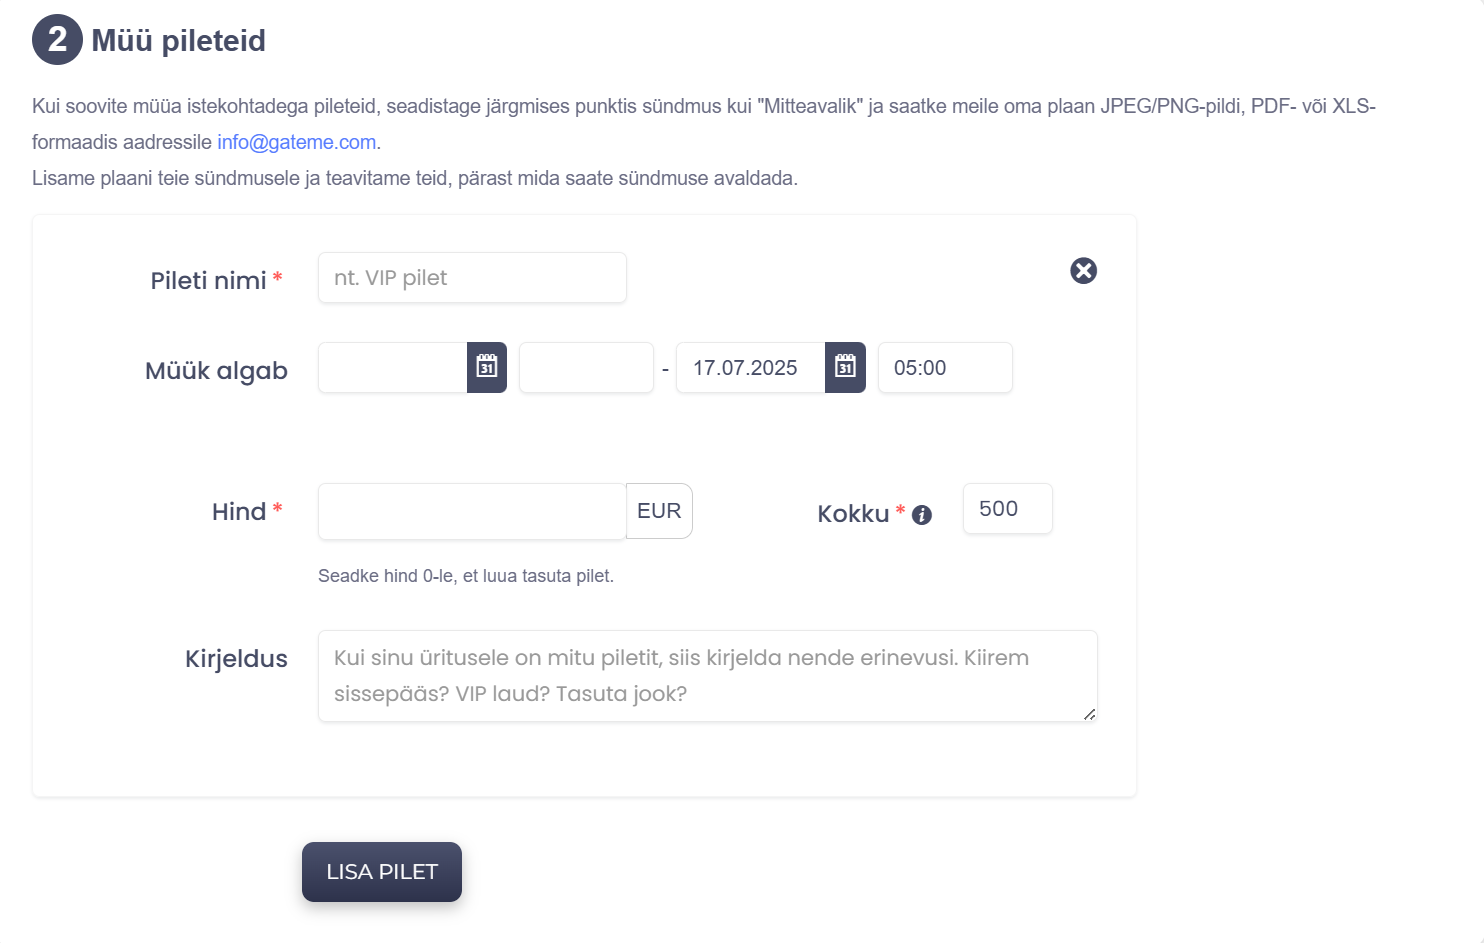Click the step 2 number badge
Screen dimensions: 1484x943
(57, 40)
